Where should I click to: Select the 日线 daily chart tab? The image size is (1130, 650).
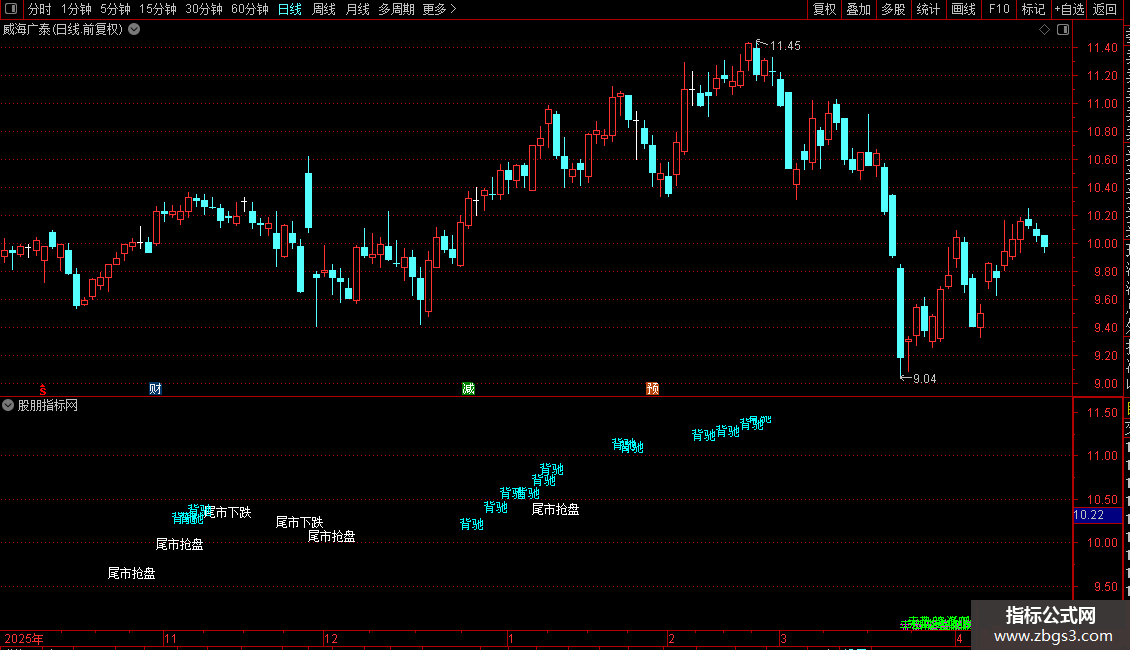[290, 9]
